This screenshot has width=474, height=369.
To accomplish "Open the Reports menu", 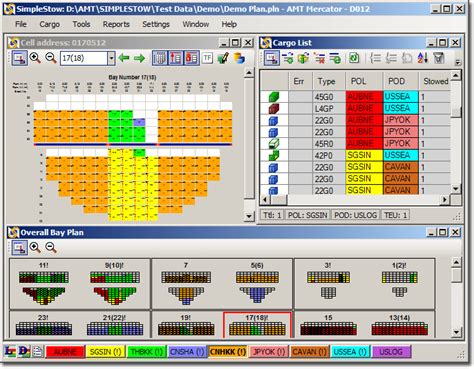I will pos(116,24).
